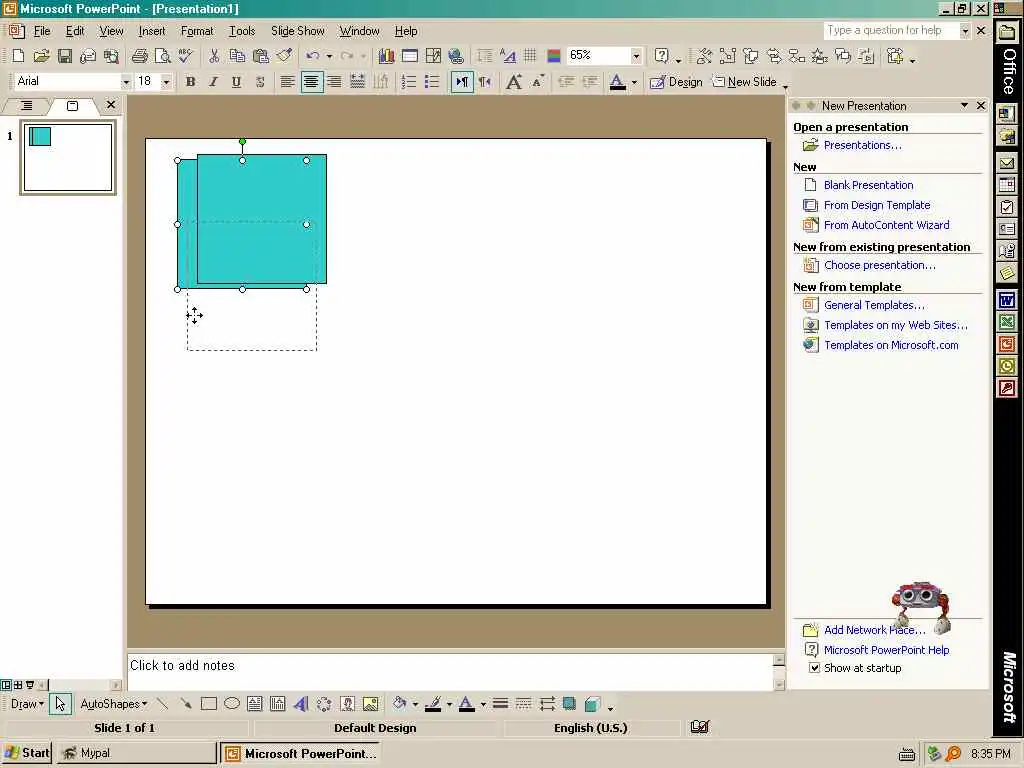The image size is (1024, 768).
Task: Activate the Format Painter brush
Action: (284, 56)
